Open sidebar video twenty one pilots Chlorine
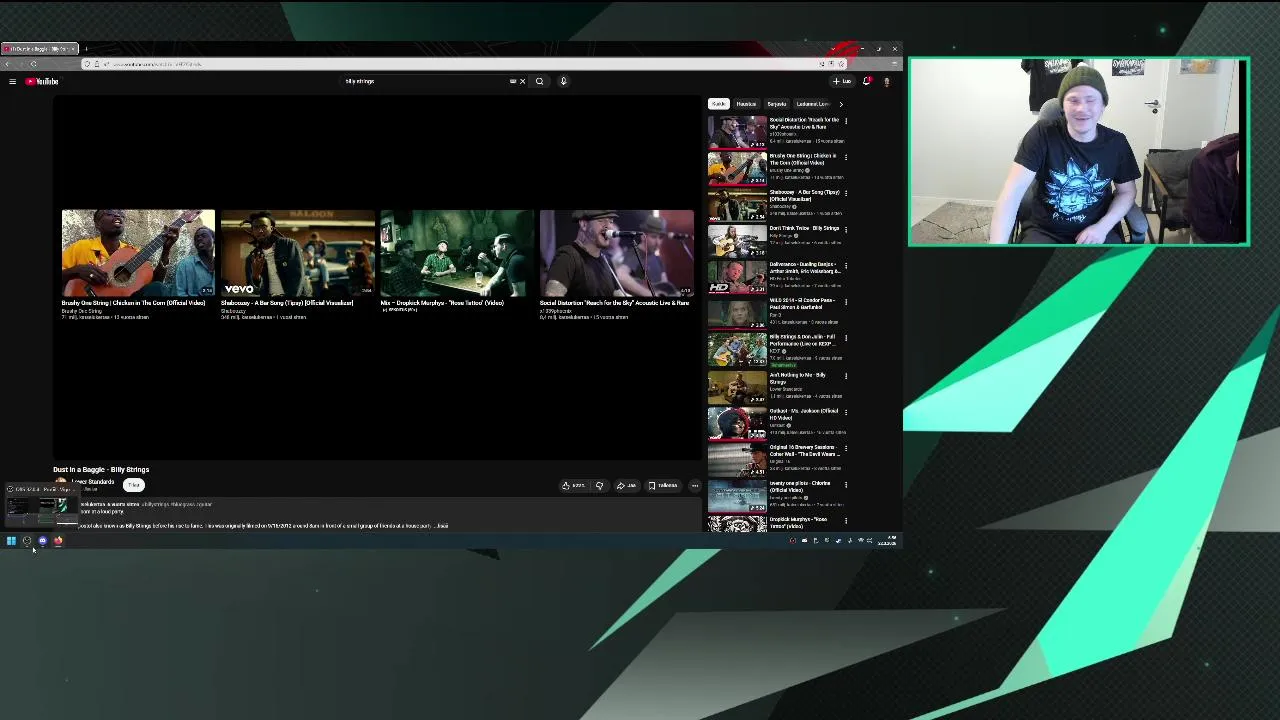This screenshot has height=720, width=1280. (x=737, y=496)
